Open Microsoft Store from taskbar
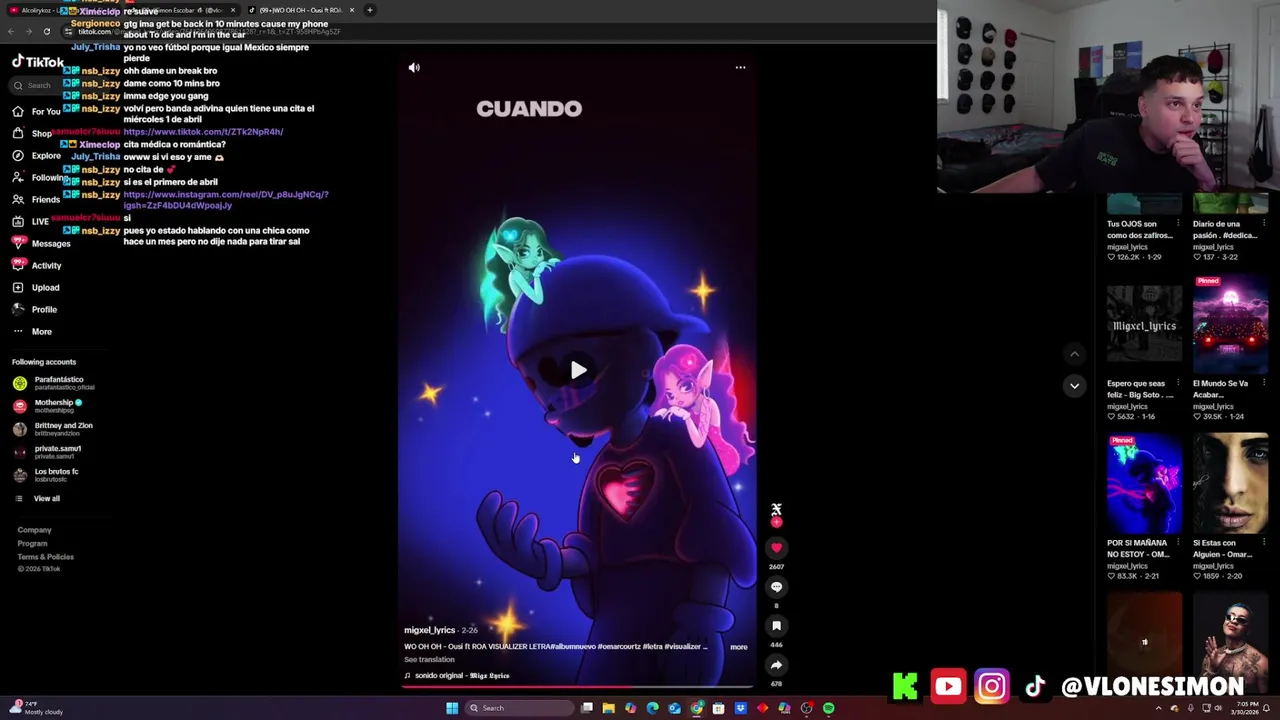This screenshot has height=720, width=1280. [x=718, y=708]
